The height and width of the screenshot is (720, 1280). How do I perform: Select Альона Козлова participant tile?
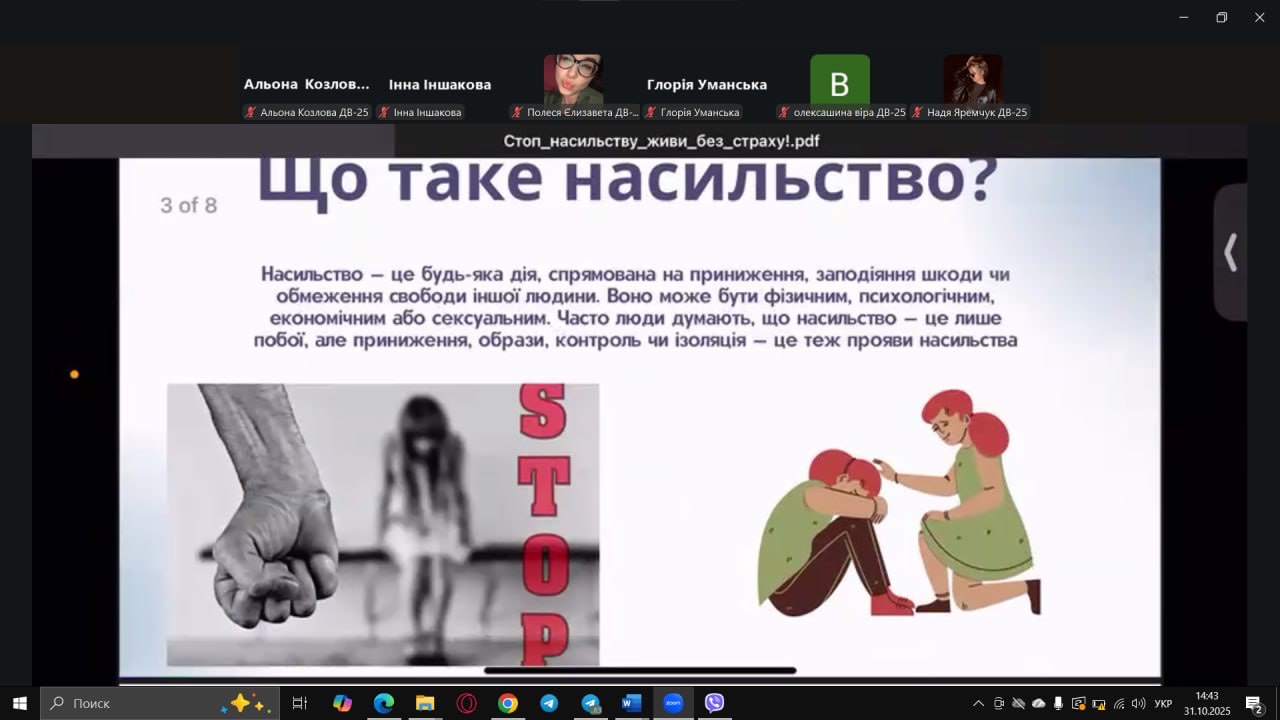(x=307, y=86)
